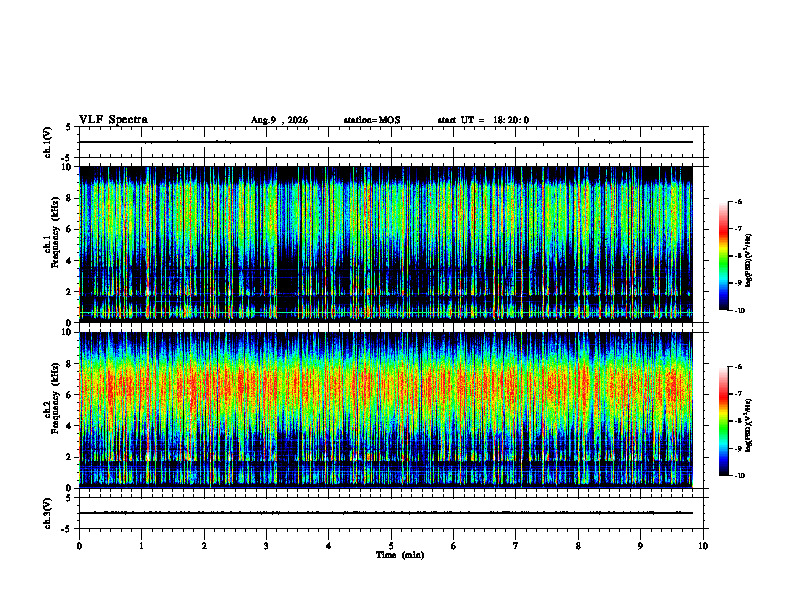Select the date text "Aug.9 , 2026"
Screen dimensions: 792x612
pyautogui.click(x=279, y=120)
